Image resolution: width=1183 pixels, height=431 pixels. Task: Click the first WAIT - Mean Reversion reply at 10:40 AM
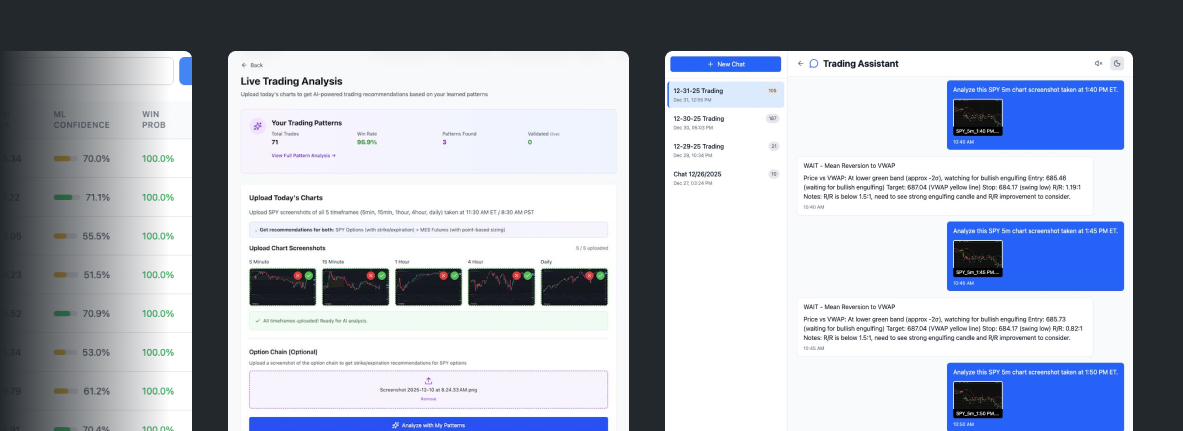click(x=945, y=185)
